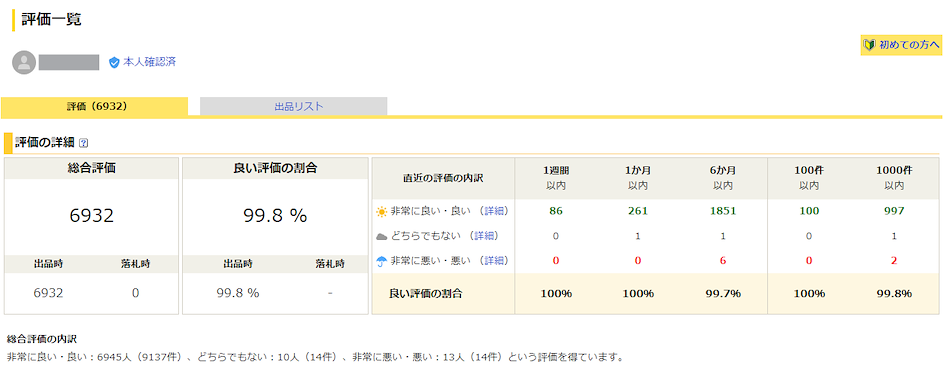Click good rating count 1851 for 6か月
The height and width of the screenshot is (365, 944).
click(x=723, y=211)
